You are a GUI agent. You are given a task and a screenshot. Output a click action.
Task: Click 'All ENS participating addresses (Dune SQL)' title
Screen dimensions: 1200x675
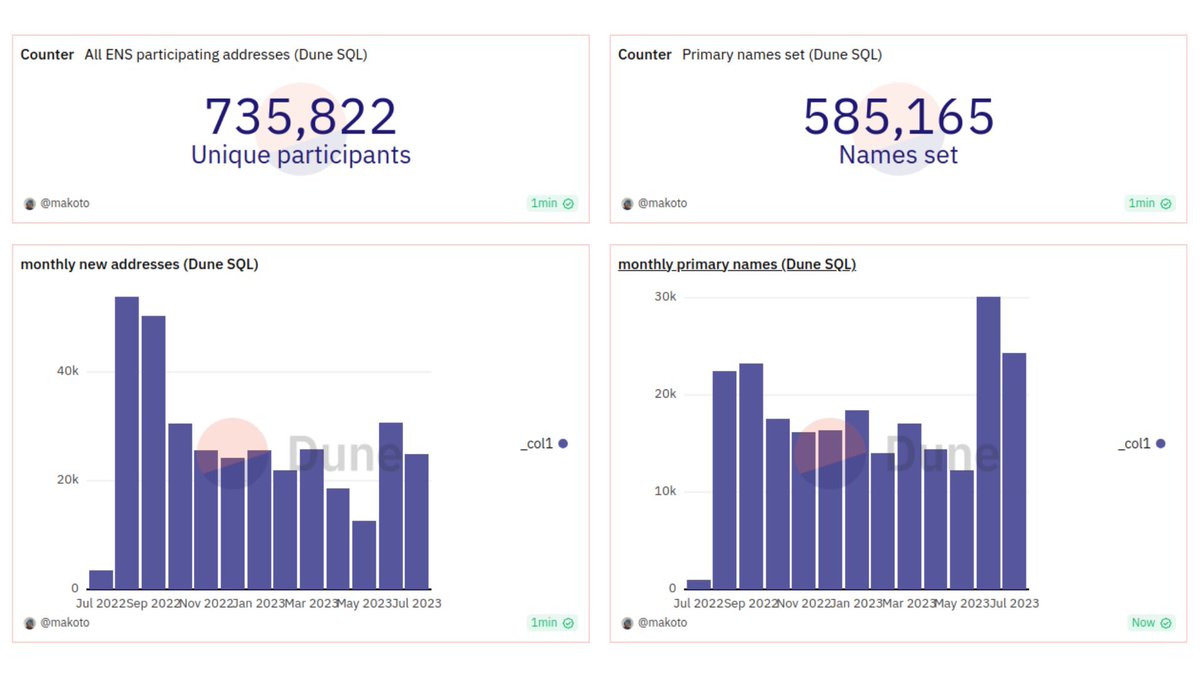226,55
